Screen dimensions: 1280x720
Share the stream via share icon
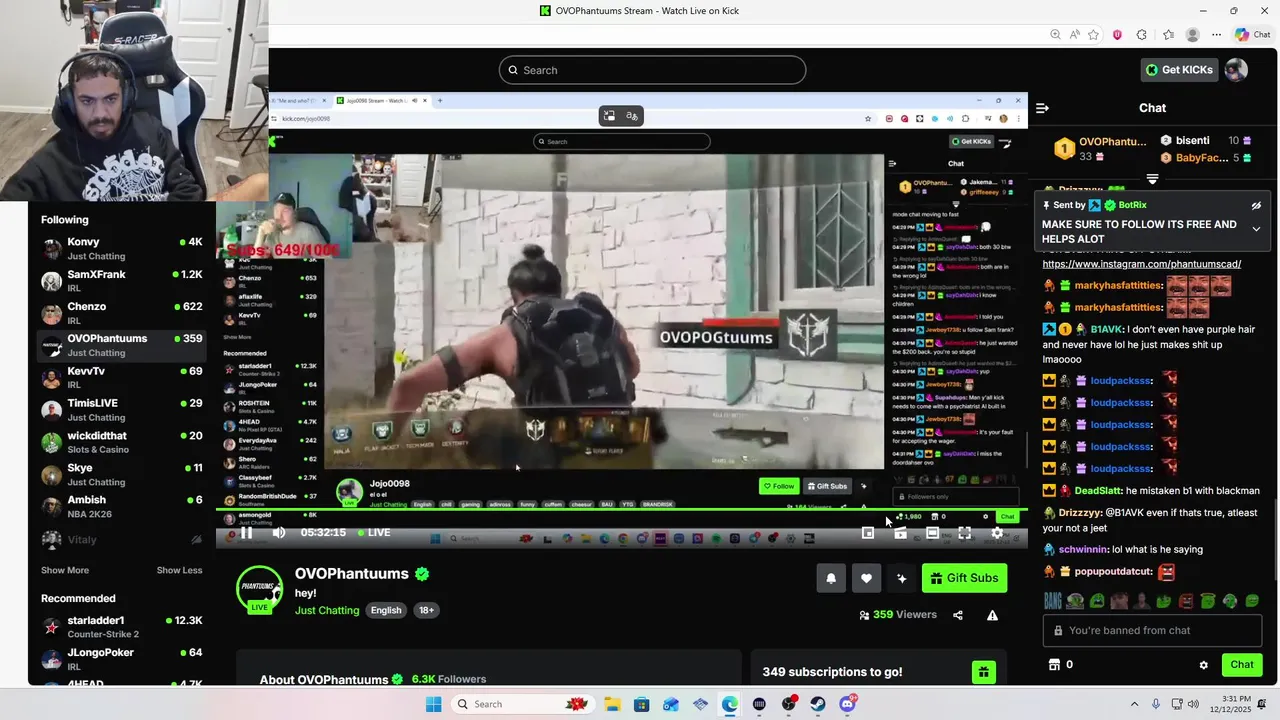[958, 615]
